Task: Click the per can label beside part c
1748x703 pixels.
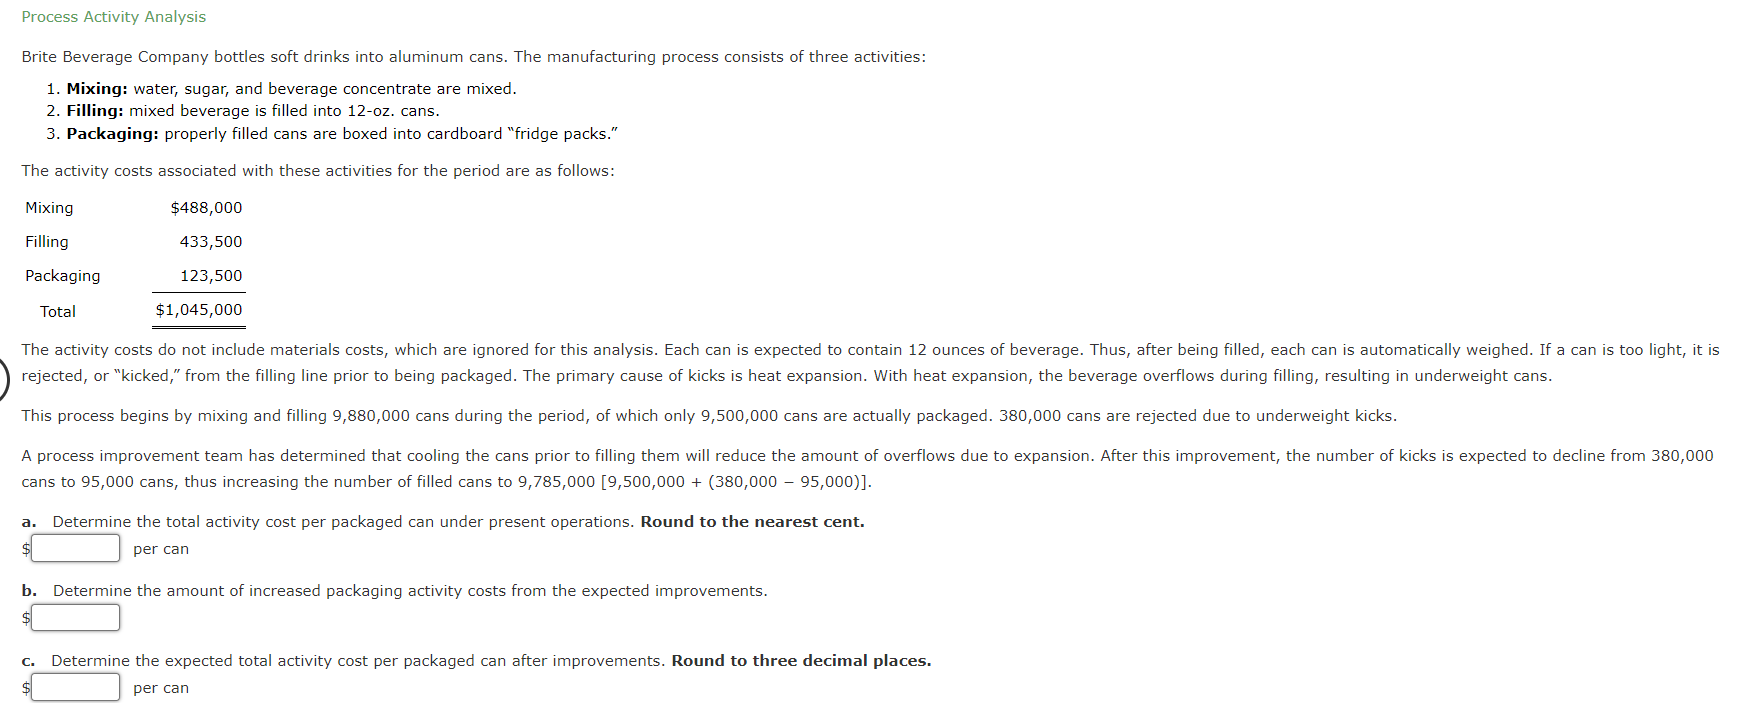Action: pos(160,687)
